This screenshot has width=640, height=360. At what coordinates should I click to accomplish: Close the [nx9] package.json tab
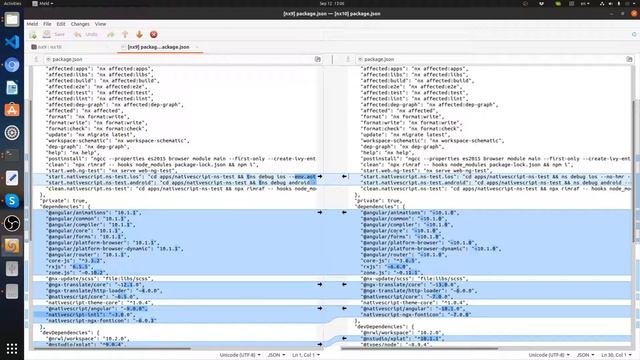[x=197, y=47]
